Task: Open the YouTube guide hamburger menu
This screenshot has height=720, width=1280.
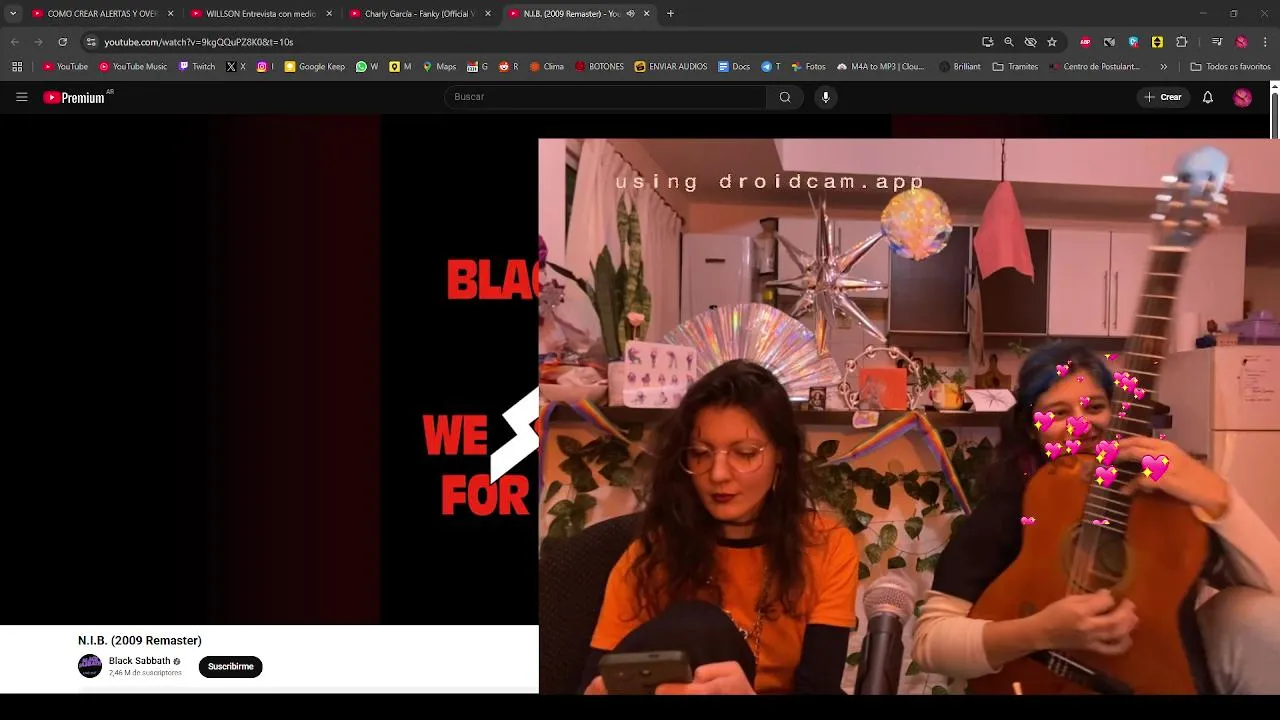Action: click(x=21, y=97)
